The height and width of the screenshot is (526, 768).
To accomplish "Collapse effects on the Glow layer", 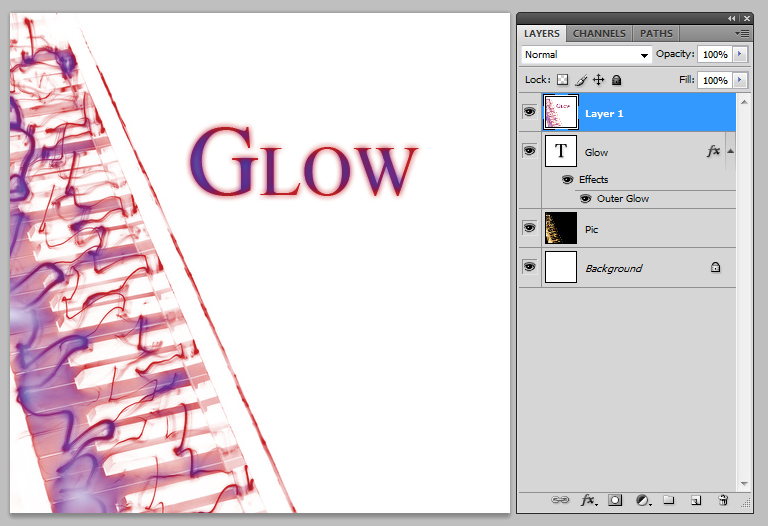I will pos(729,151).
